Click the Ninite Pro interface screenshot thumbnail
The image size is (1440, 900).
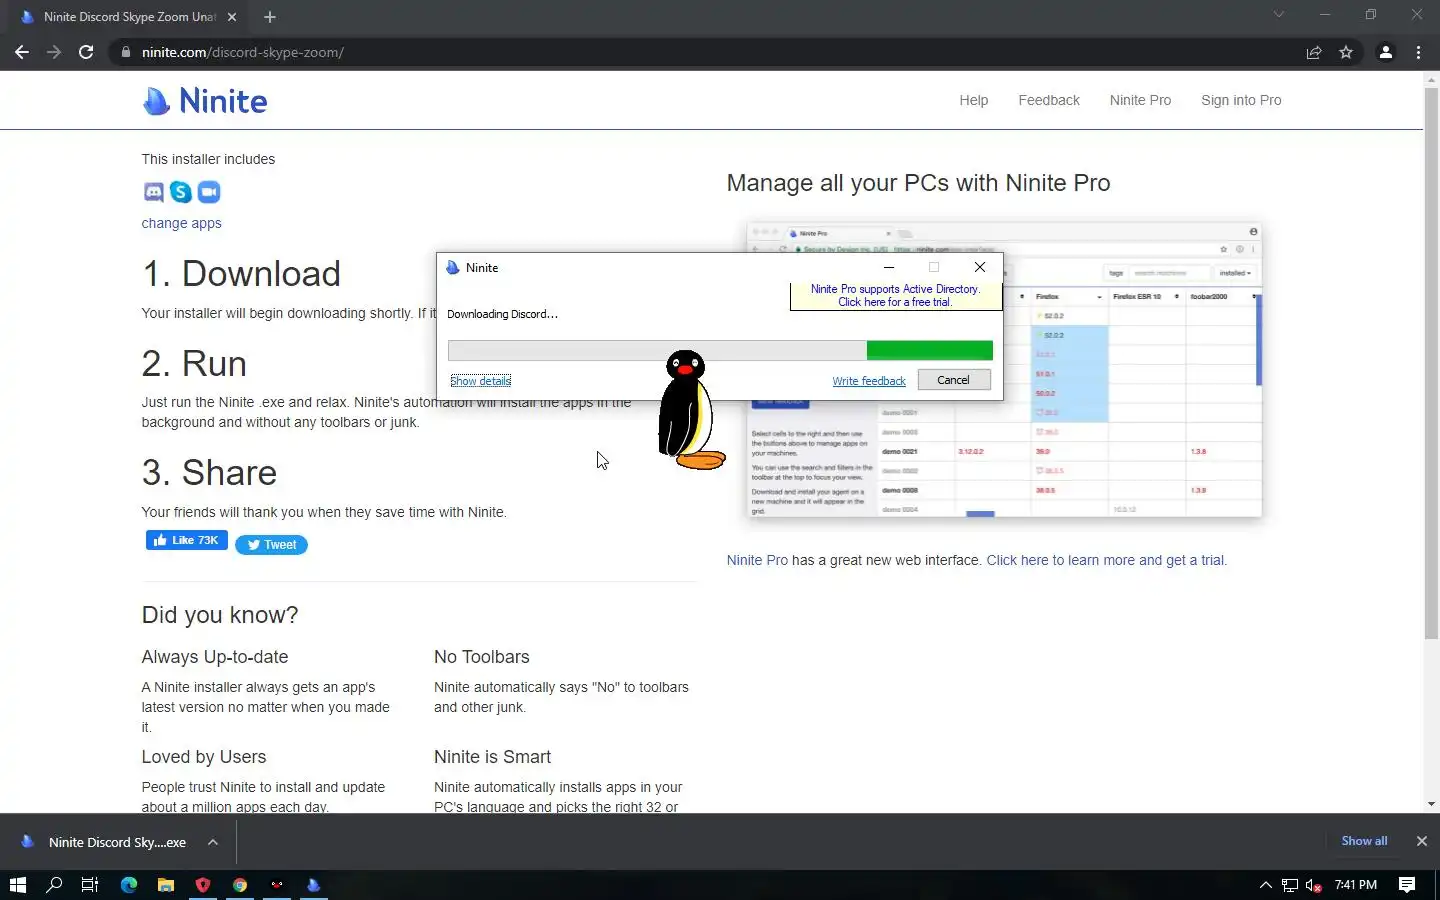coord(1004,370)
